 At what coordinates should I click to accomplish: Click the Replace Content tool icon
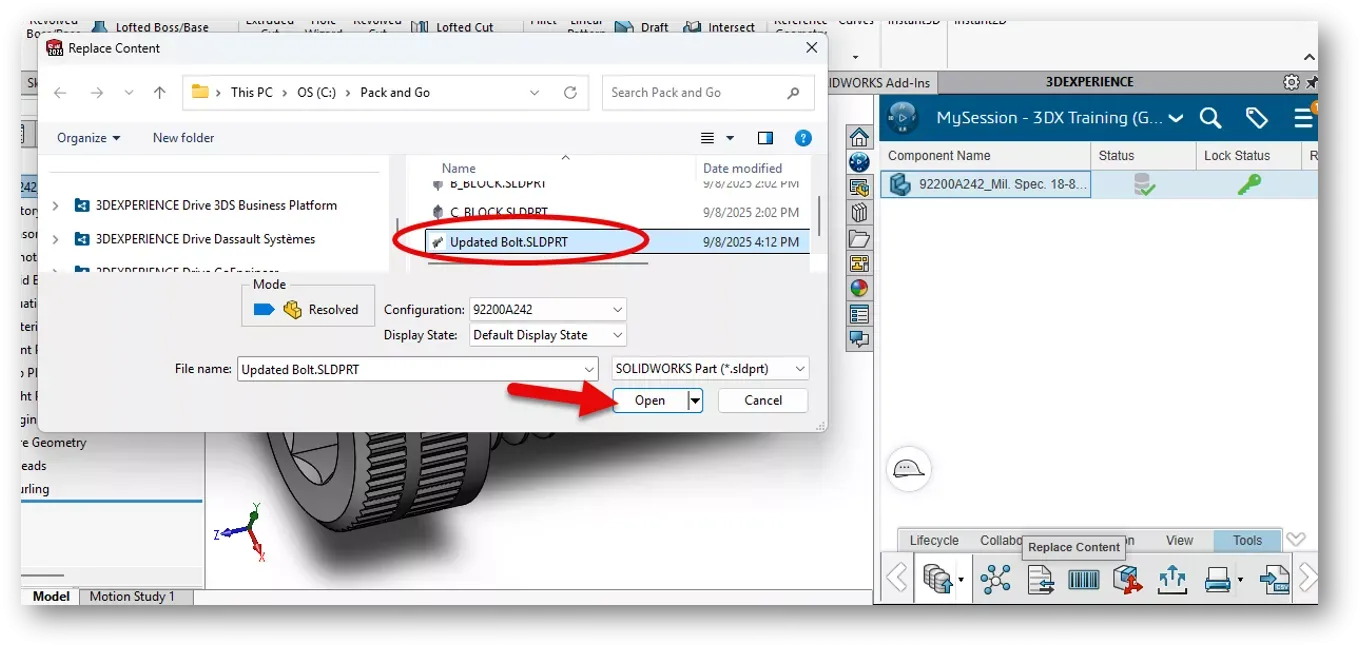click(x=1040, y=579)
